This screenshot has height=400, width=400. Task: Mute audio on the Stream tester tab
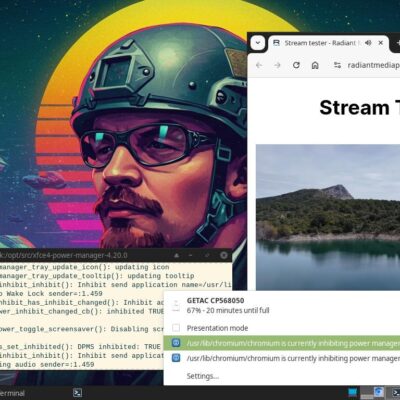click(368, 43)
